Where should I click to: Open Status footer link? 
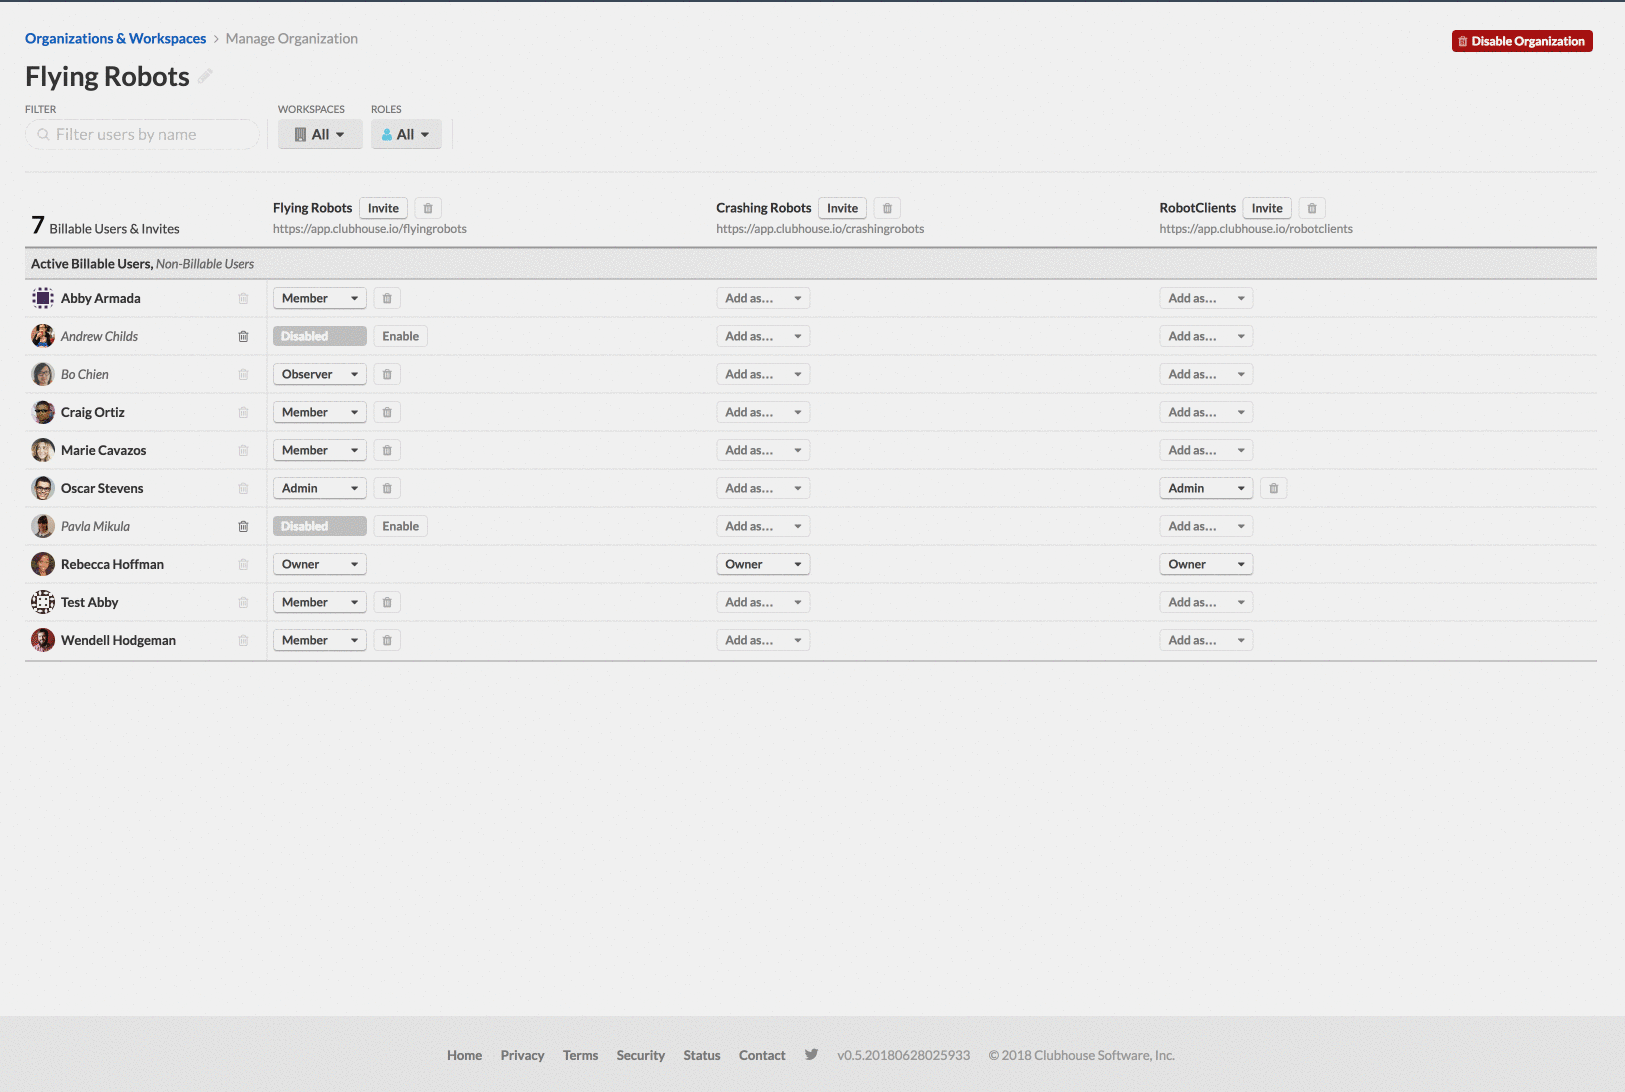(x=702, y=1055)
